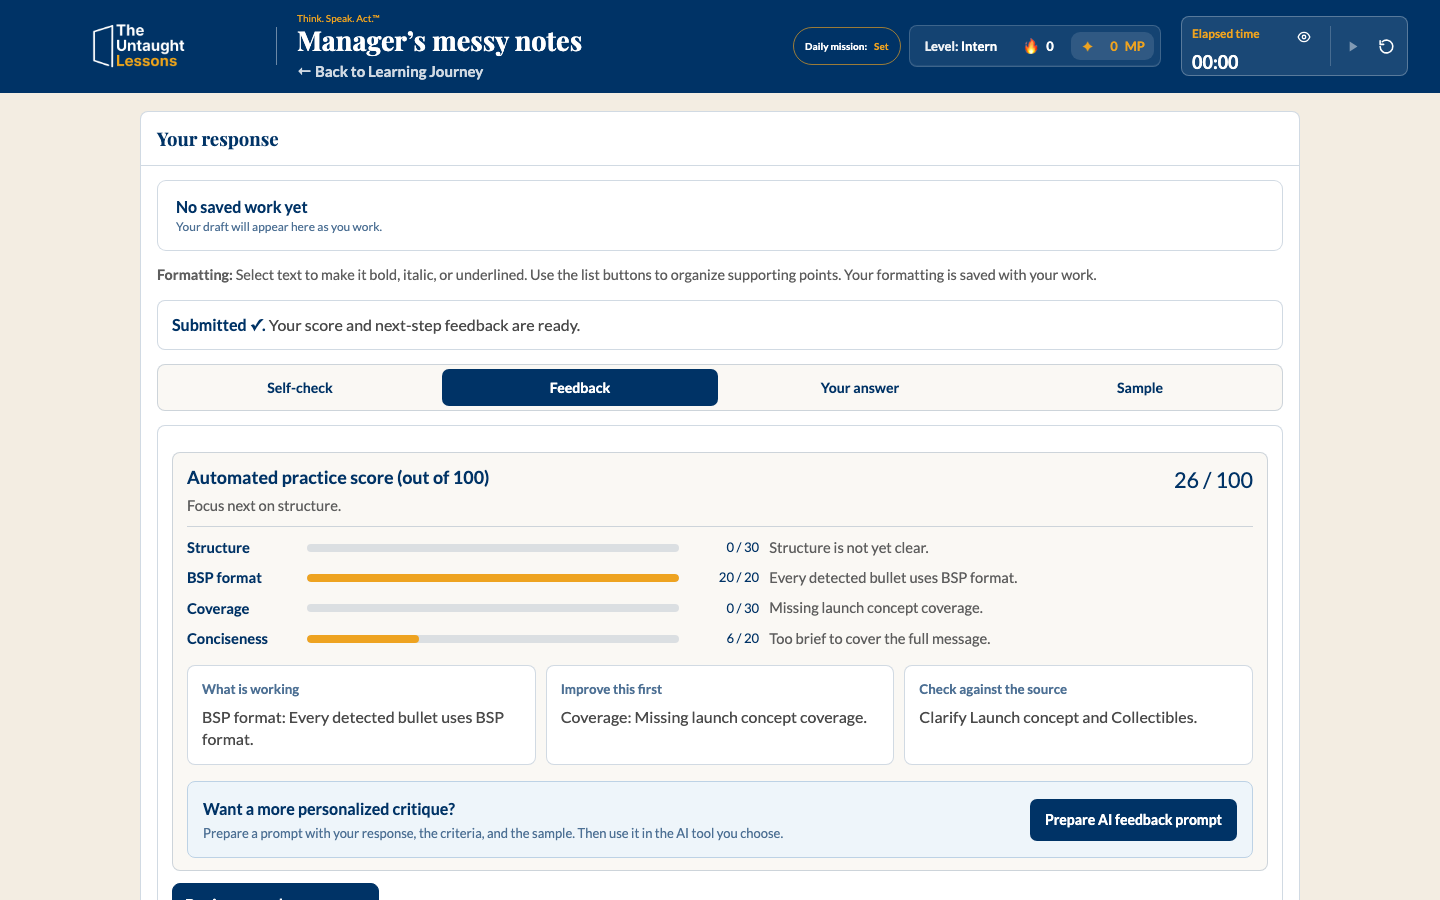Click "Want a more personalized critique?" heading

[x=329, y=809]
